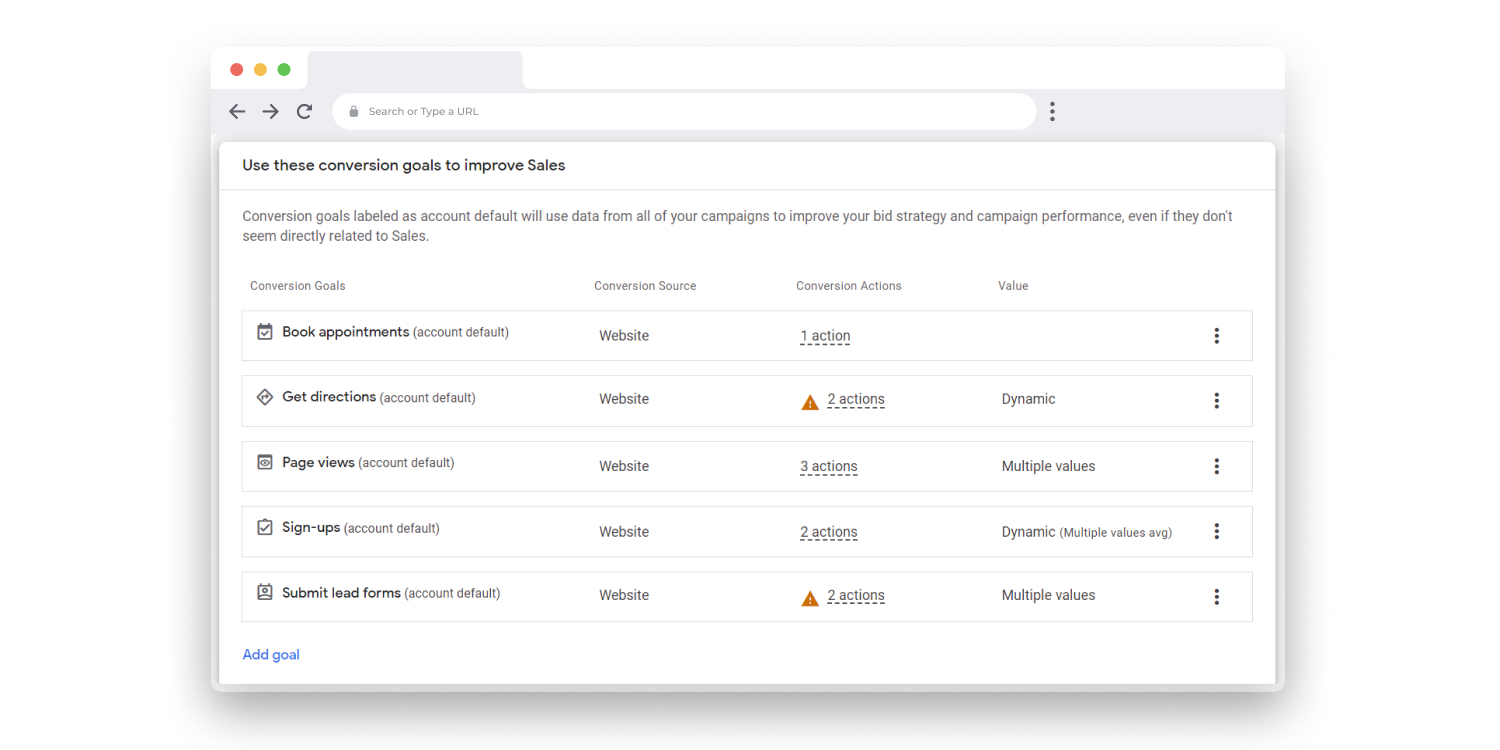Click the Add goal link
1500x750 pixels.
(x=271, y=655)
